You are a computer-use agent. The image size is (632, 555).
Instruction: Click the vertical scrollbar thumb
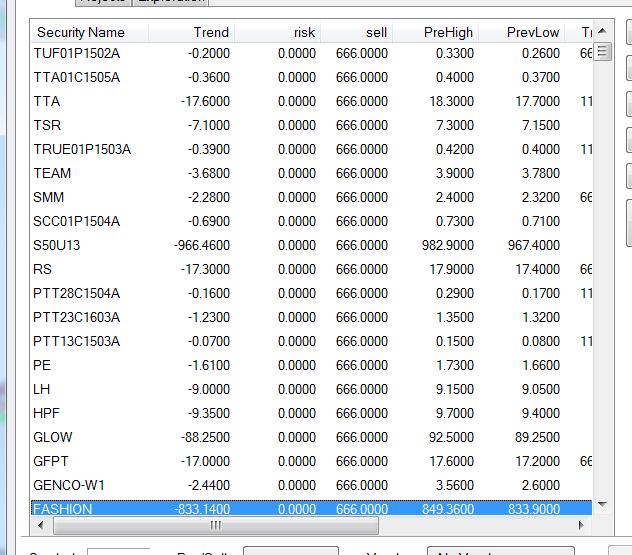point(603,52)
